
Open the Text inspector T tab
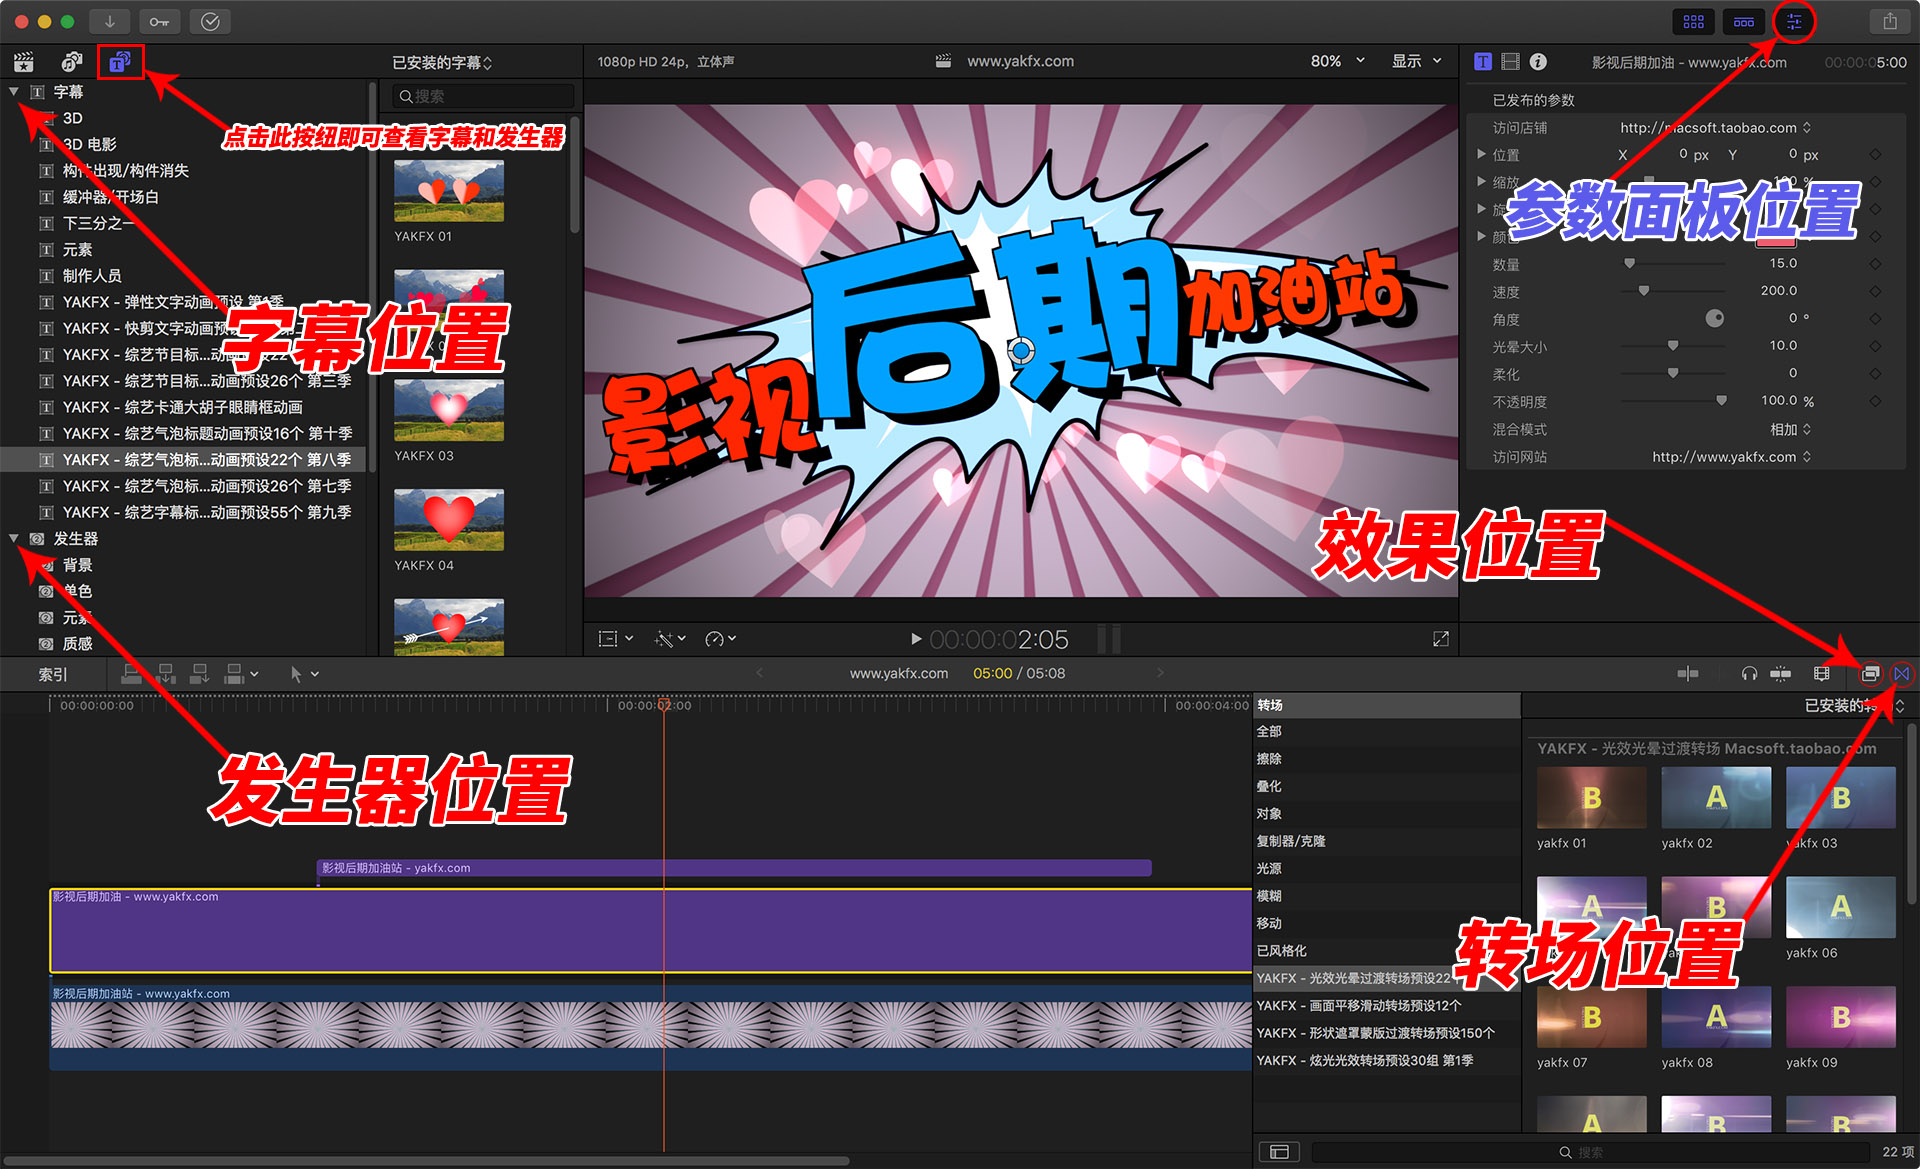pos(1483,62)
